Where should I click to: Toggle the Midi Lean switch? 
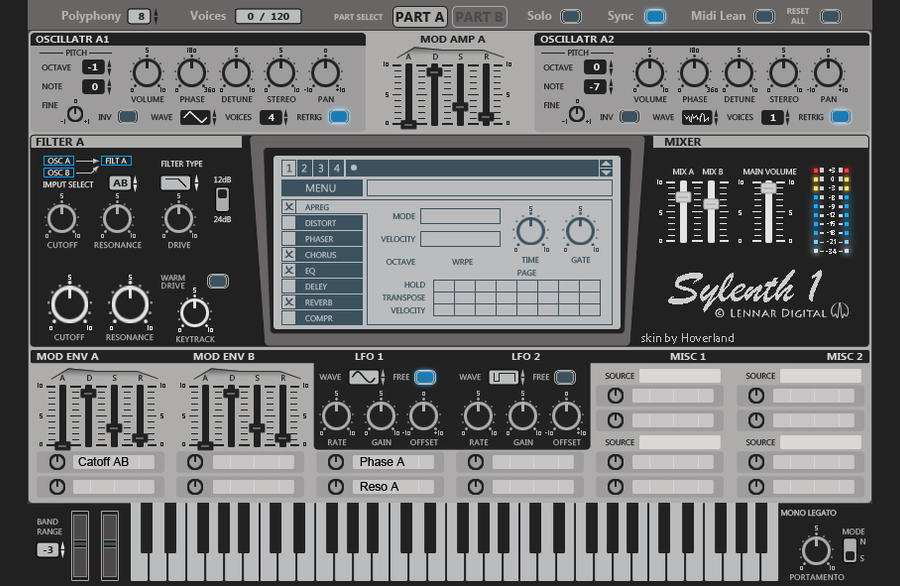(x=764, y=16)
